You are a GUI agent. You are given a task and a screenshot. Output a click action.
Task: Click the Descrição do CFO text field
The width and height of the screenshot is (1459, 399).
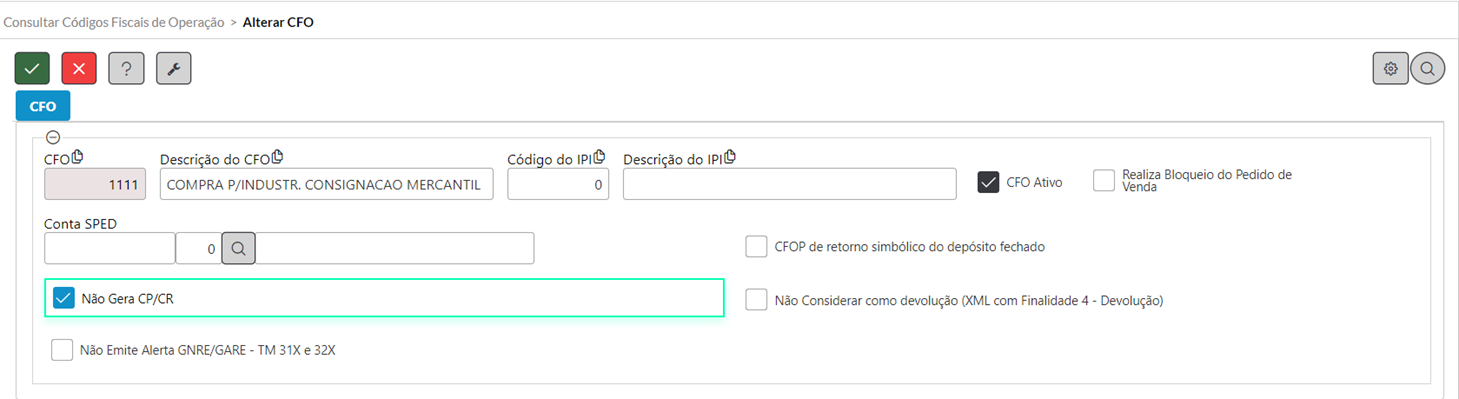(x=326, y=184)
